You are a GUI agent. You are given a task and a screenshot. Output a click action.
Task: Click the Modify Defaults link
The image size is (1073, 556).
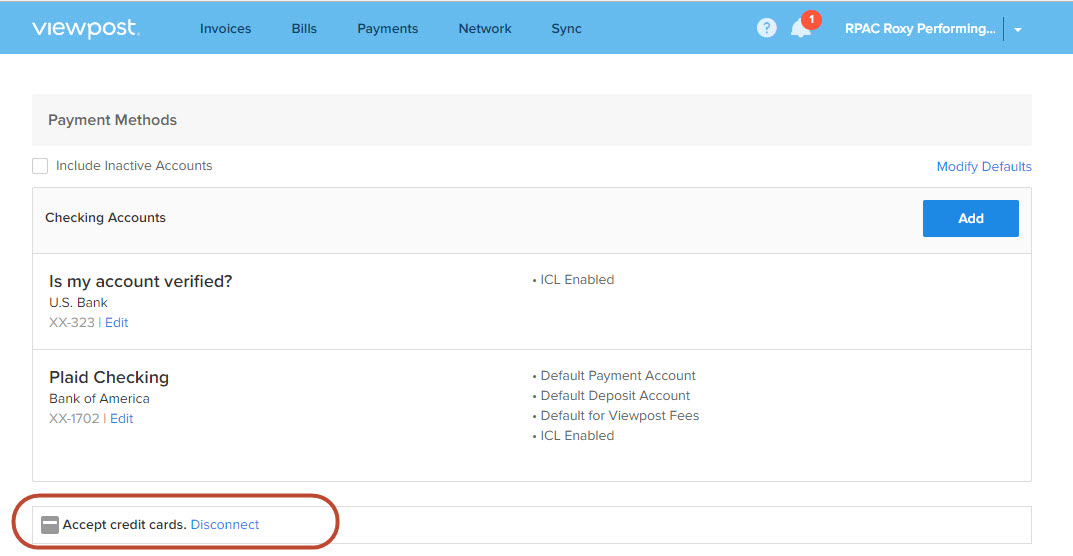(984, 166)
